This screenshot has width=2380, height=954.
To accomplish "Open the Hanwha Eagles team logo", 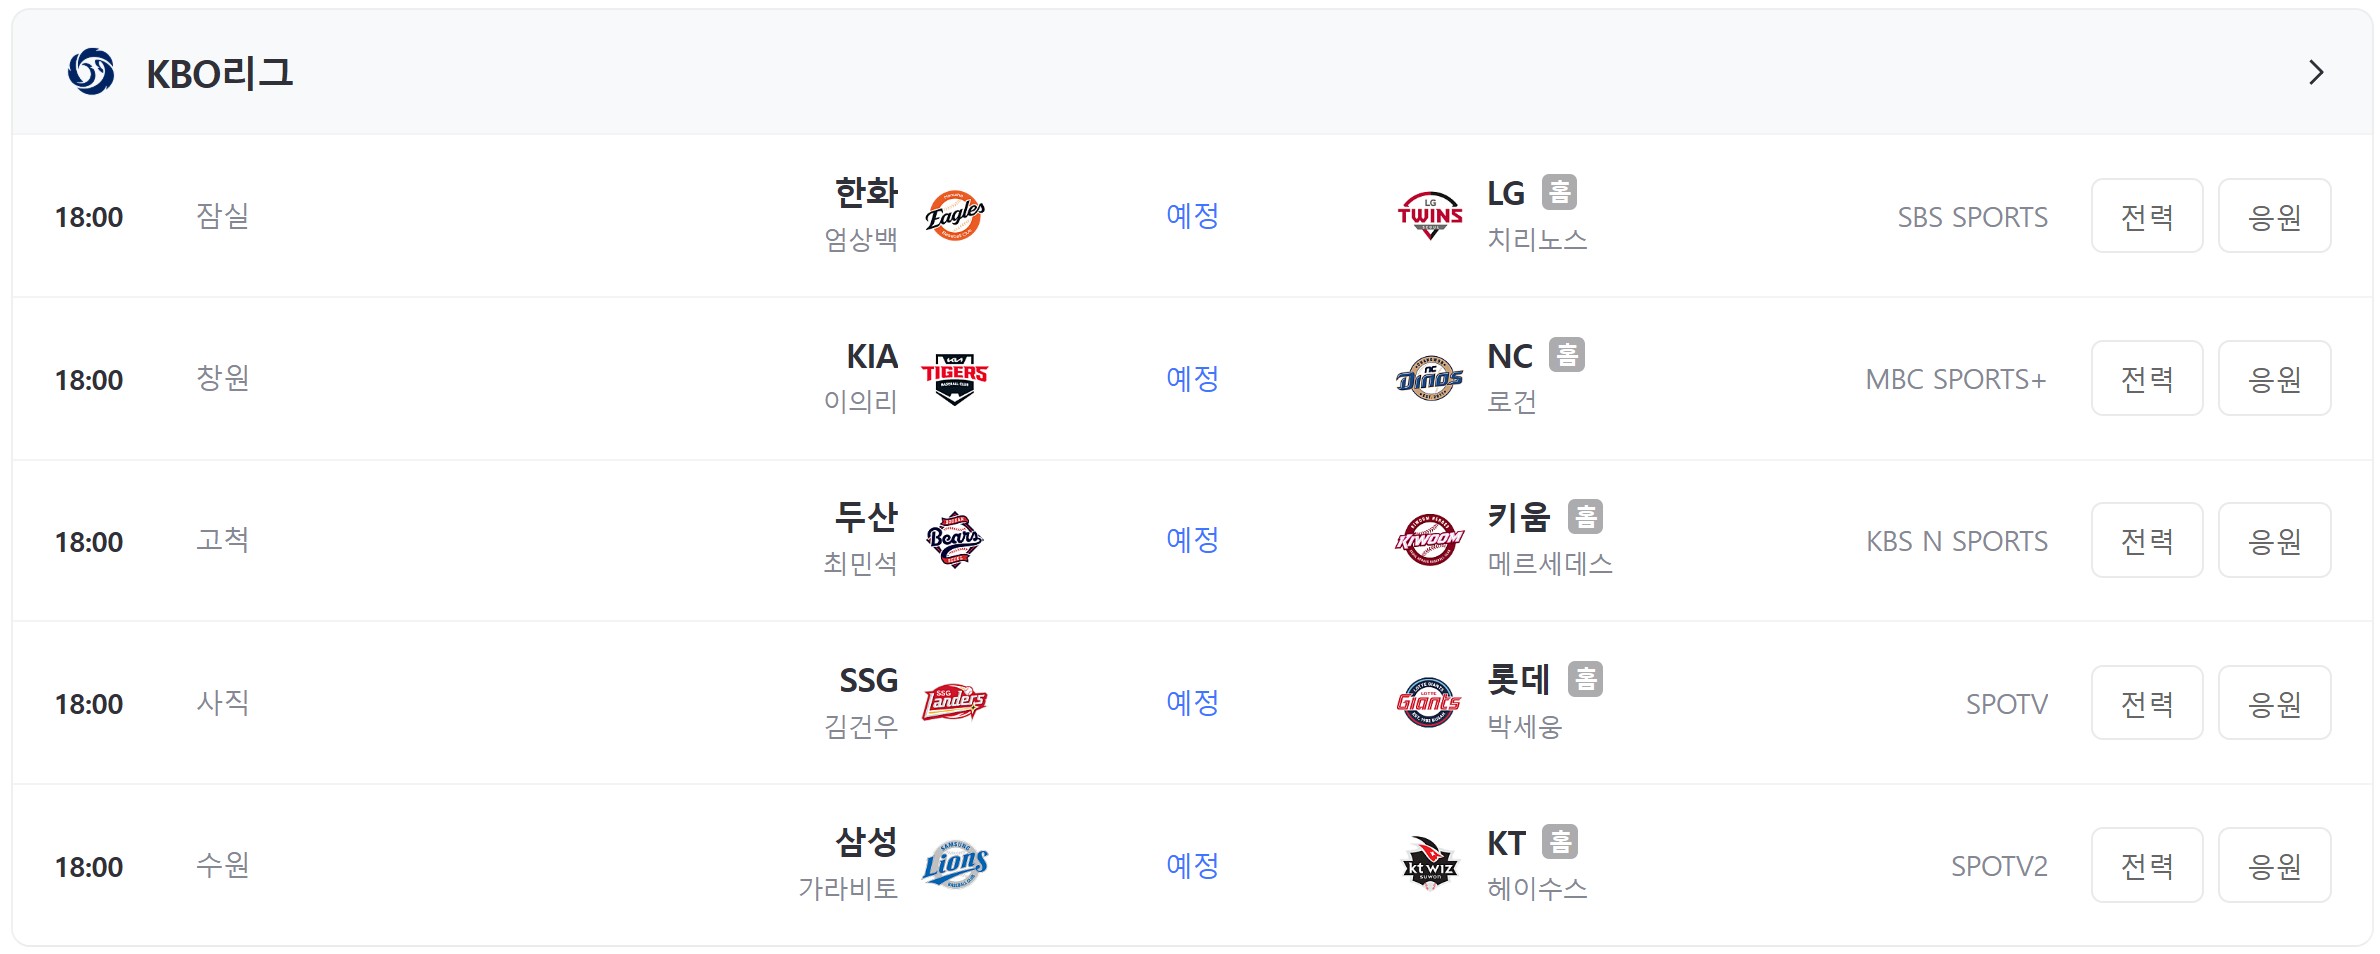I will click(x=955, y=216).
